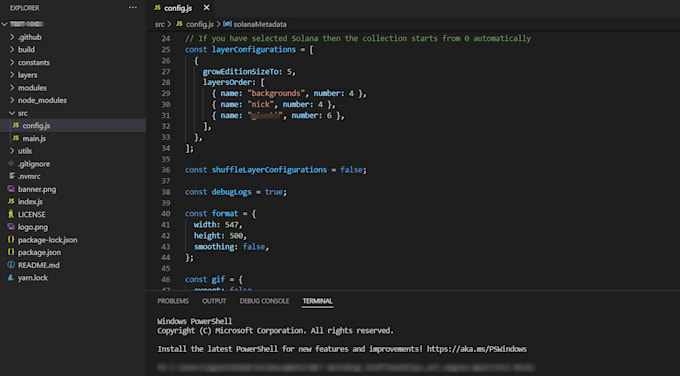
Task: Click the image icon beside banner.png
Action: [x=11, y=189]
